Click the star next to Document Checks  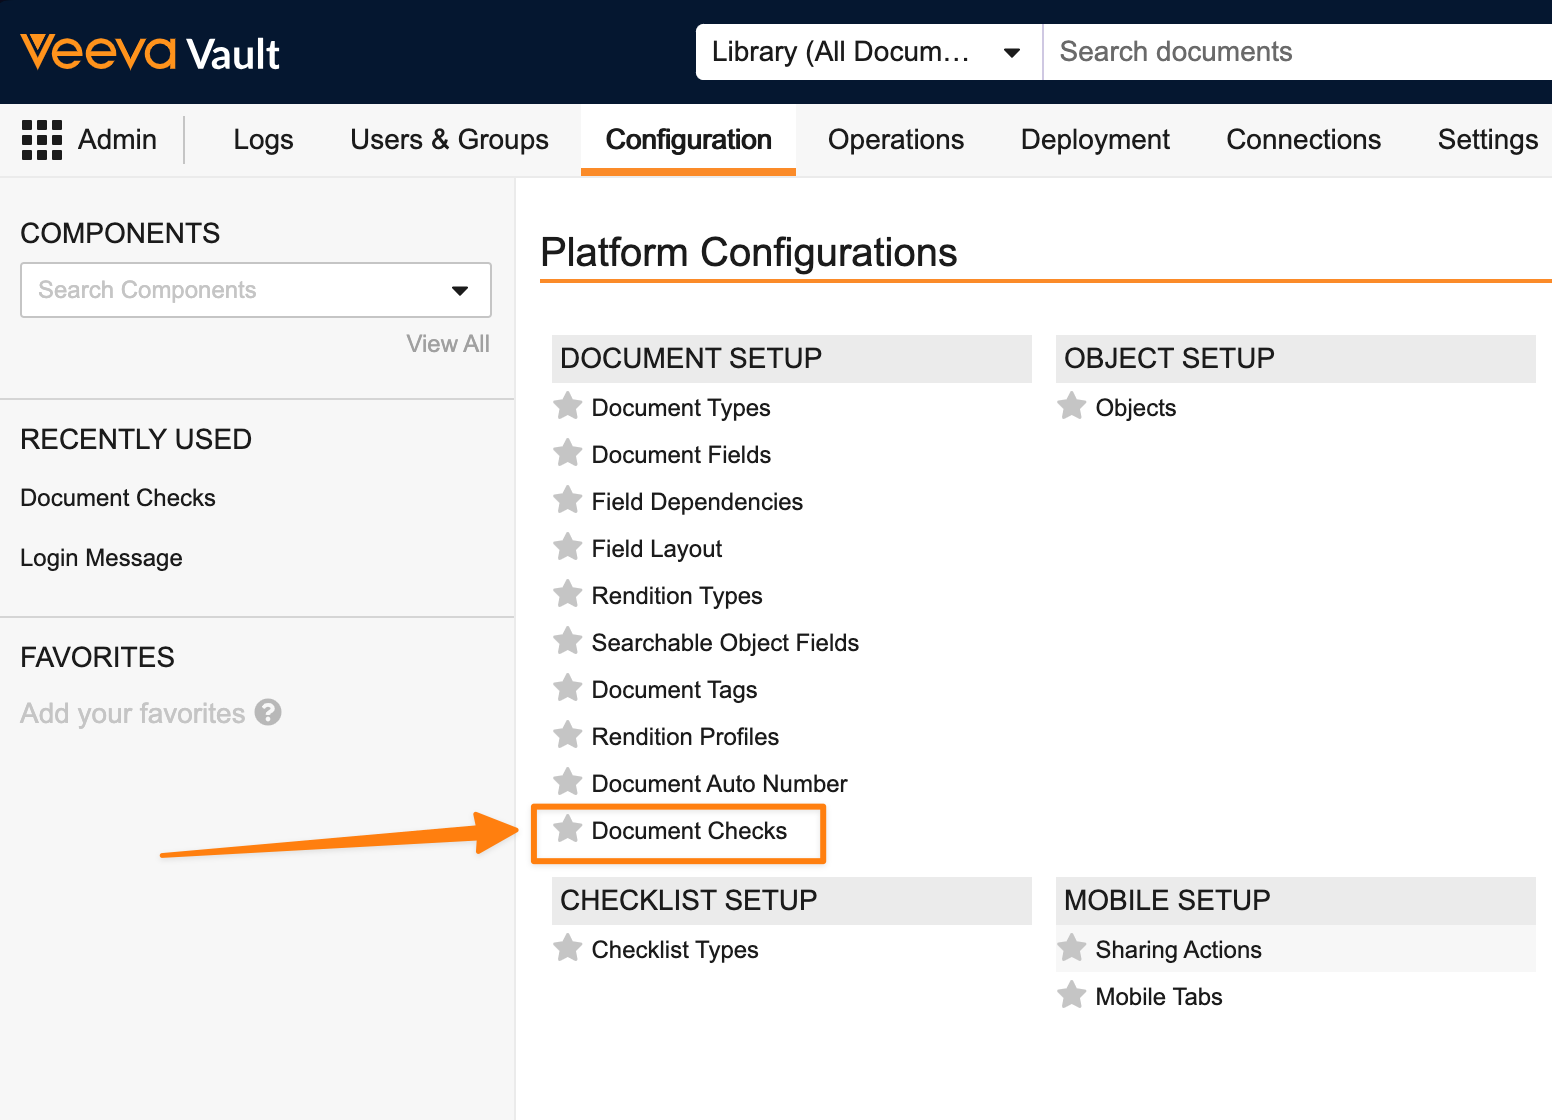(568, 829)
